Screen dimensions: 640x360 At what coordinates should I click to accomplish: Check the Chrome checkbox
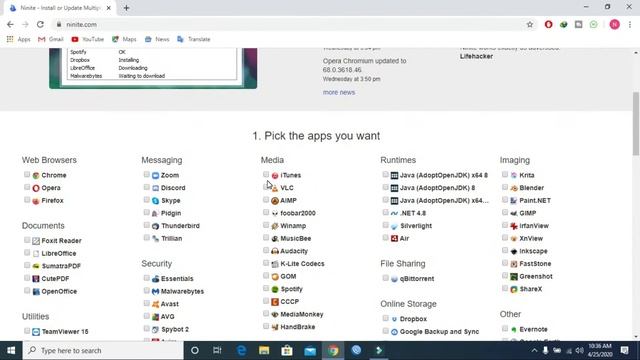[27, 175]
